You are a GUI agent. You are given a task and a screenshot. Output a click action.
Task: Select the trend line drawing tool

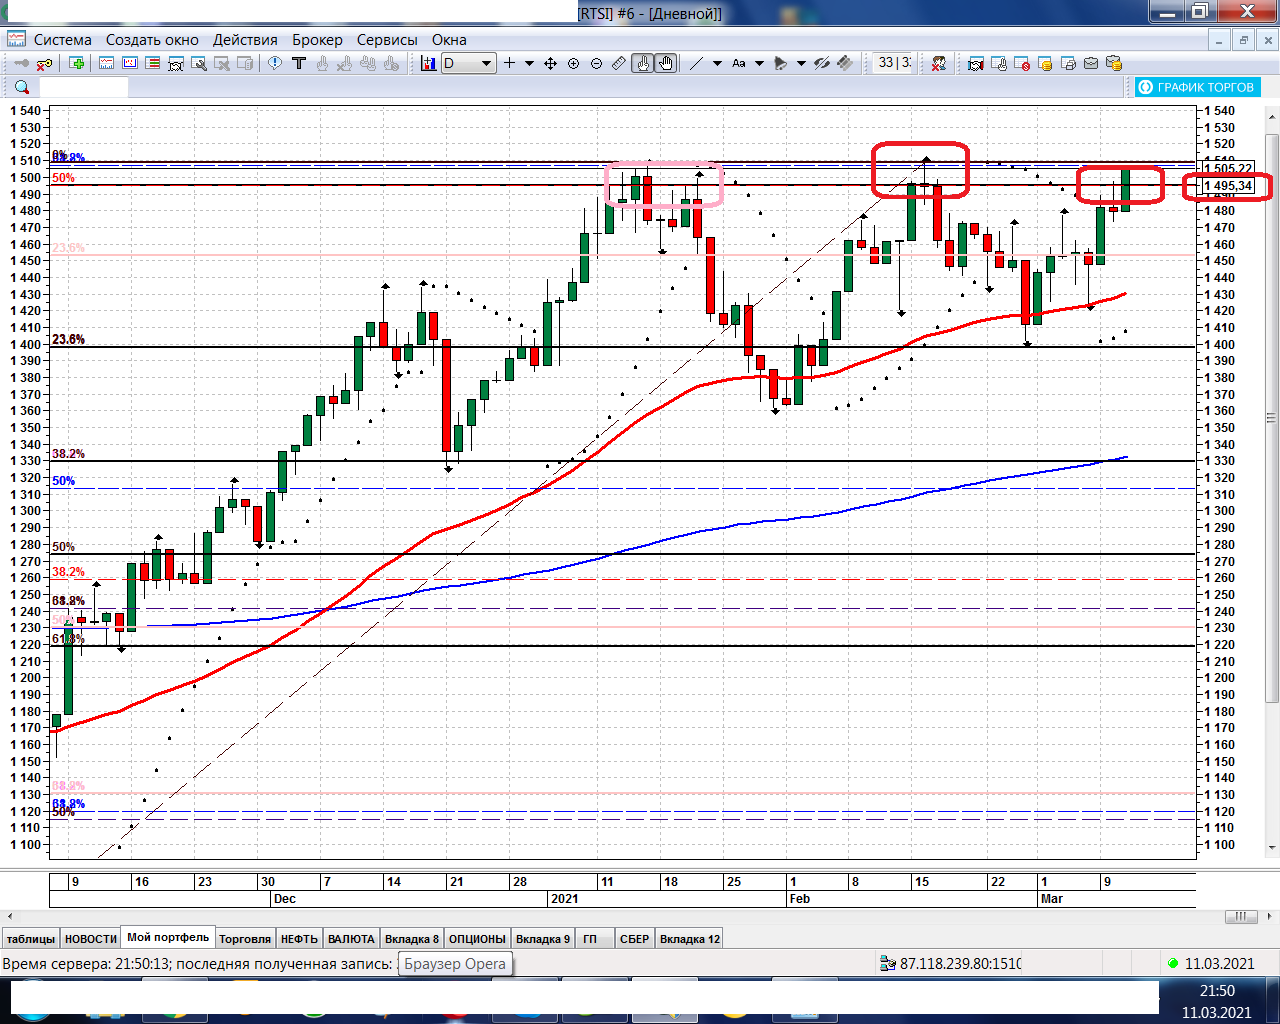[696, 63]
